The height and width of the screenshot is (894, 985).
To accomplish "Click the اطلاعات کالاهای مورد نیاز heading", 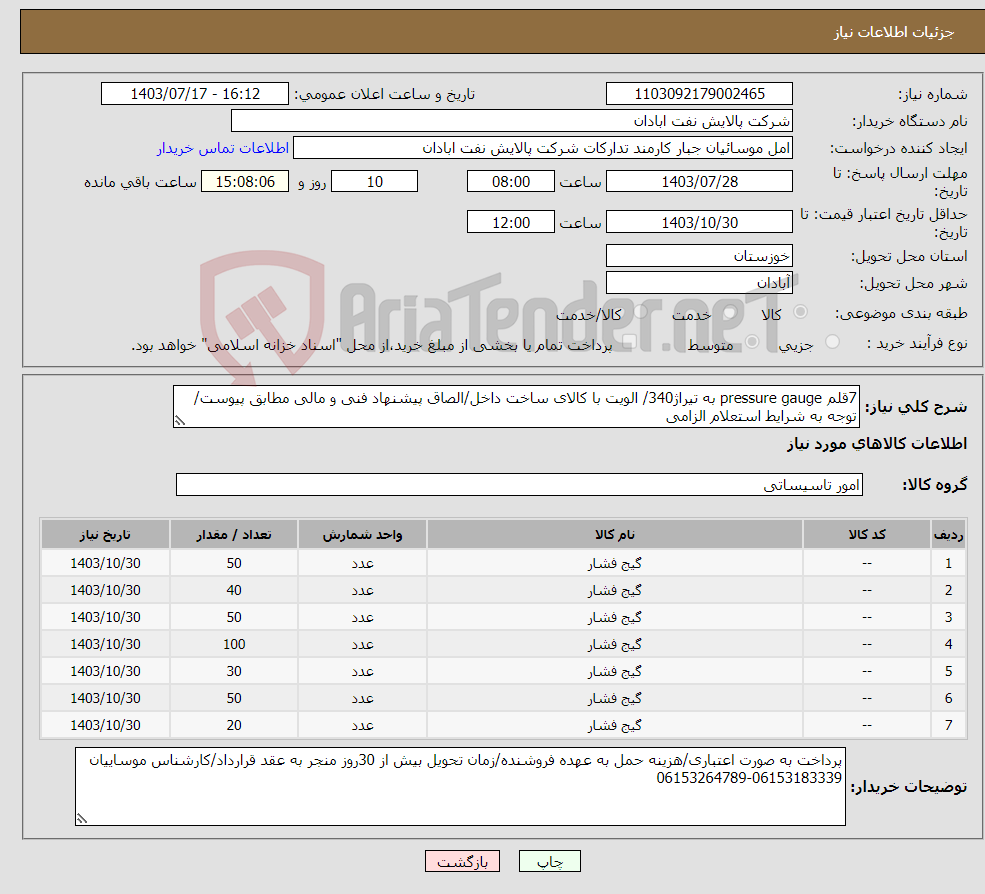I will coord(876,444).
